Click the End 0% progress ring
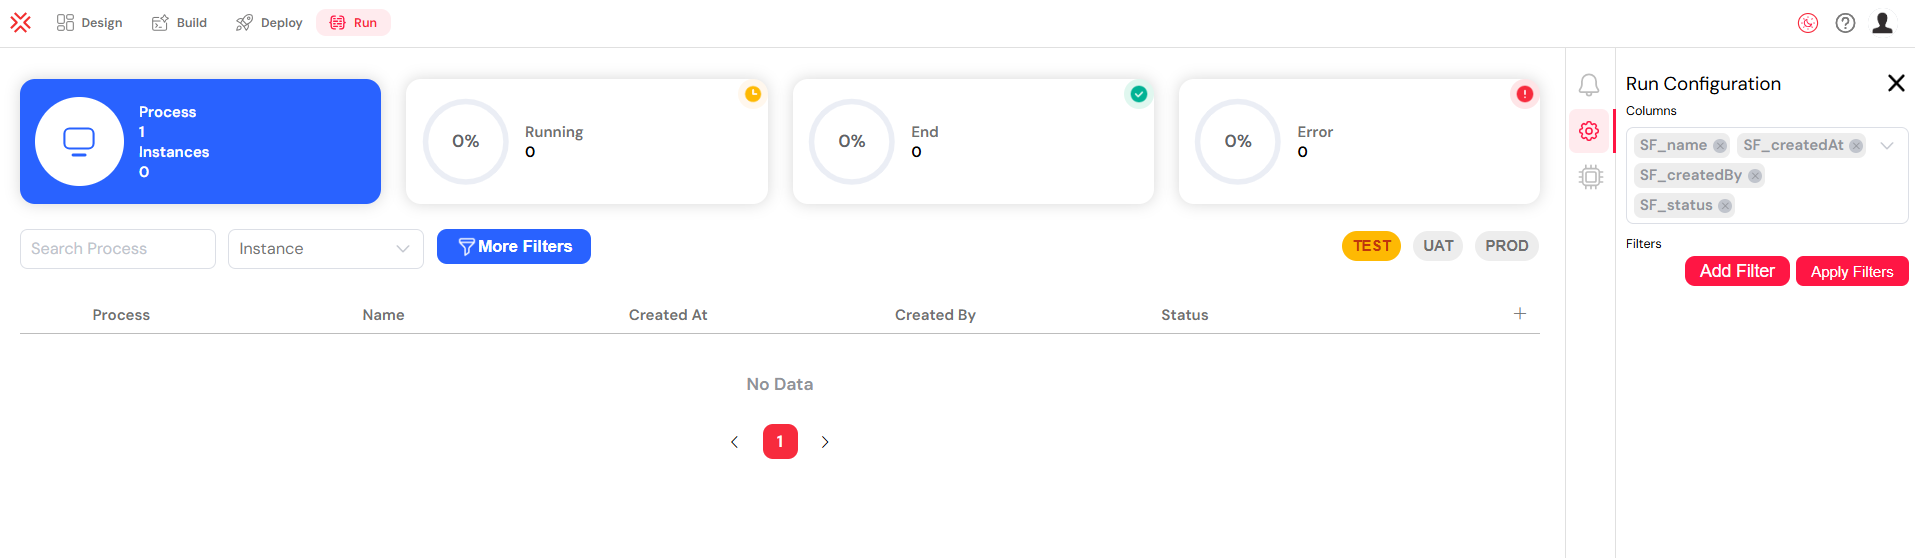The height and width of the screenshot is (558, 1915). (852, 141)
